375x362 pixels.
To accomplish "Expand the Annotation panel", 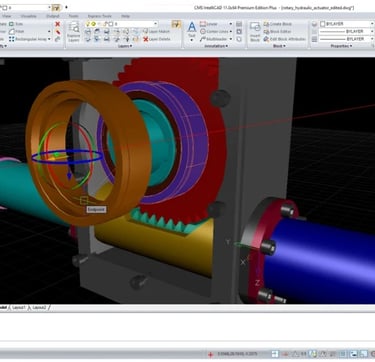I will (x=216, y=46).
